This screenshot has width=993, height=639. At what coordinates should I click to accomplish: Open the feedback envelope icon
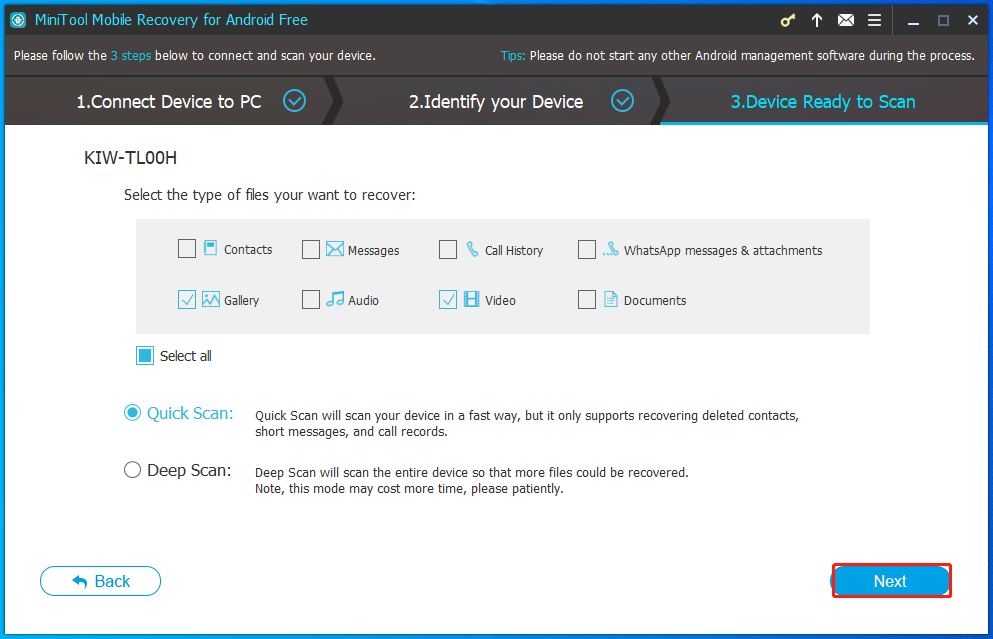845,19
